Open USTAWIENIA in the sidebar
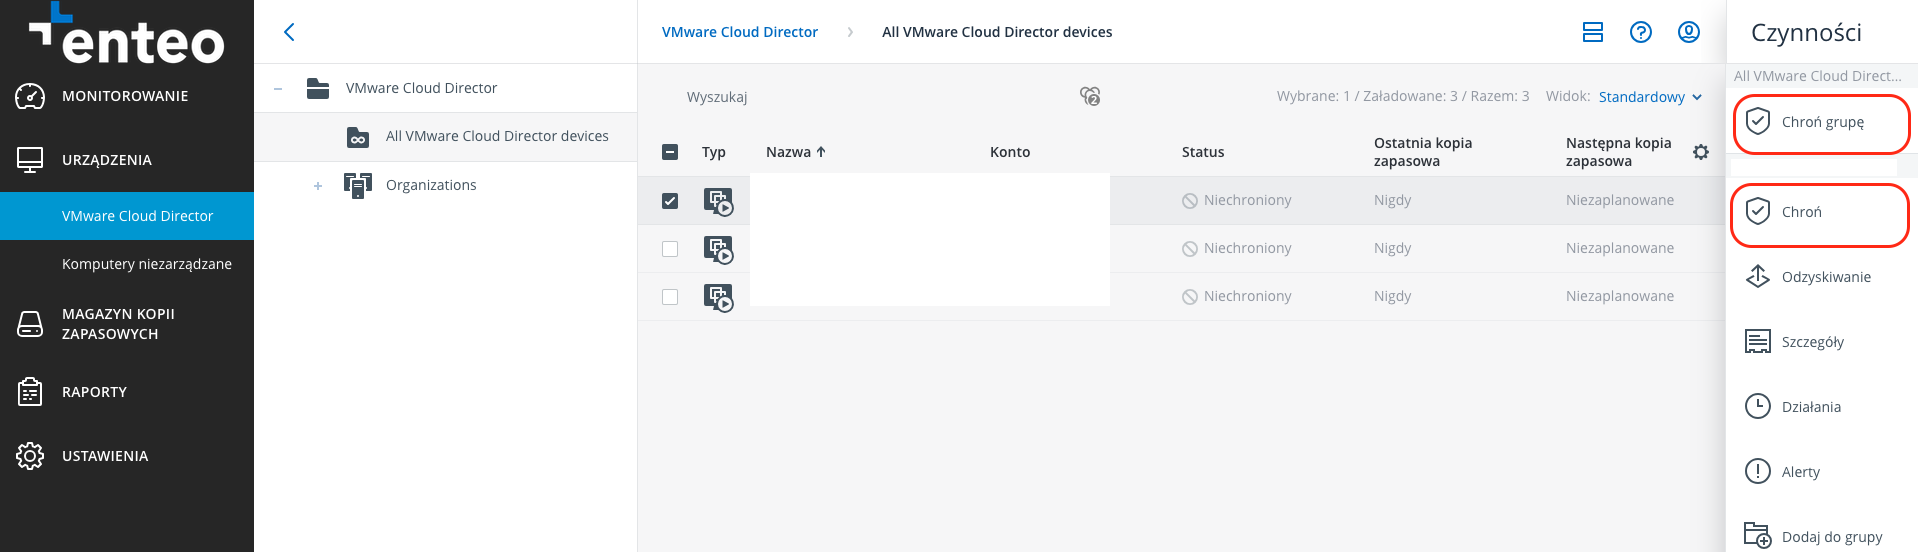 coord(105,456)
